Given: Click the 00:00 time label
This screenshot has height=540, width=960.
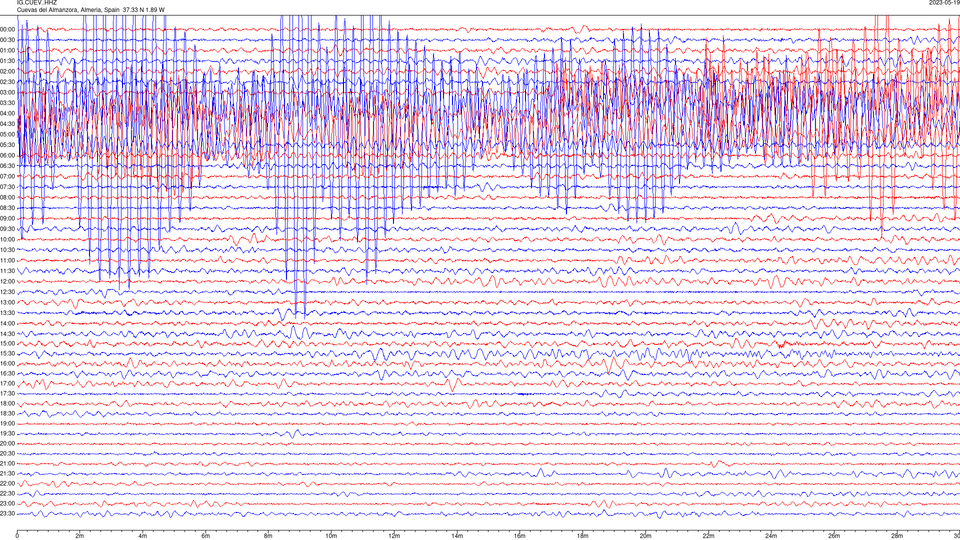Looking at the screenshot, I should click(x=7, y=29).
